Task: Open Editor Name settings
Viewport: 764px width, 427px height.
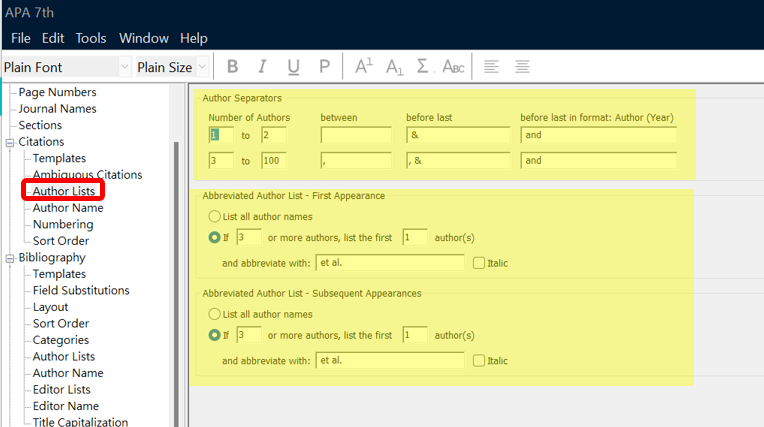Action: coord(66,406)
